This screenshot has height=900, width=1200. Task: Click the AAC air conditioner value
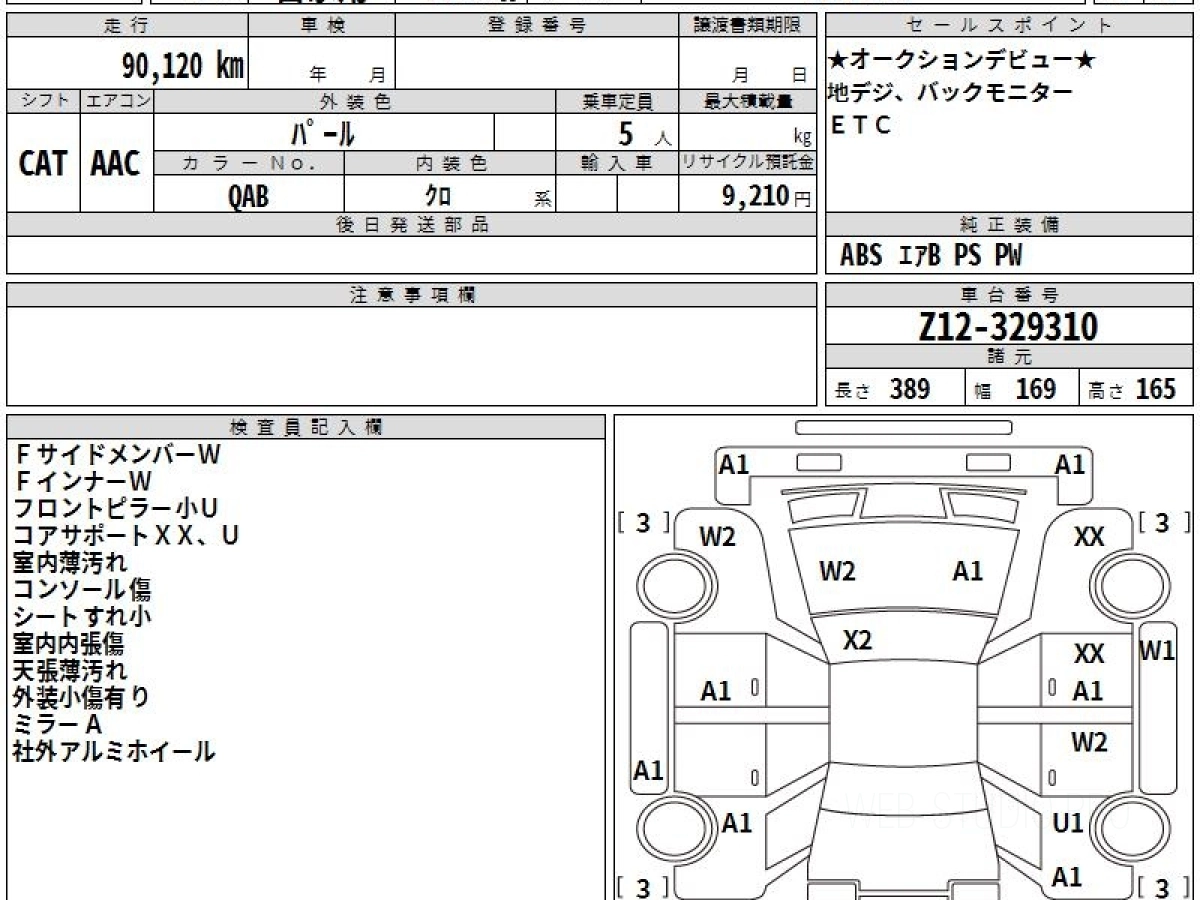(117, 163)
